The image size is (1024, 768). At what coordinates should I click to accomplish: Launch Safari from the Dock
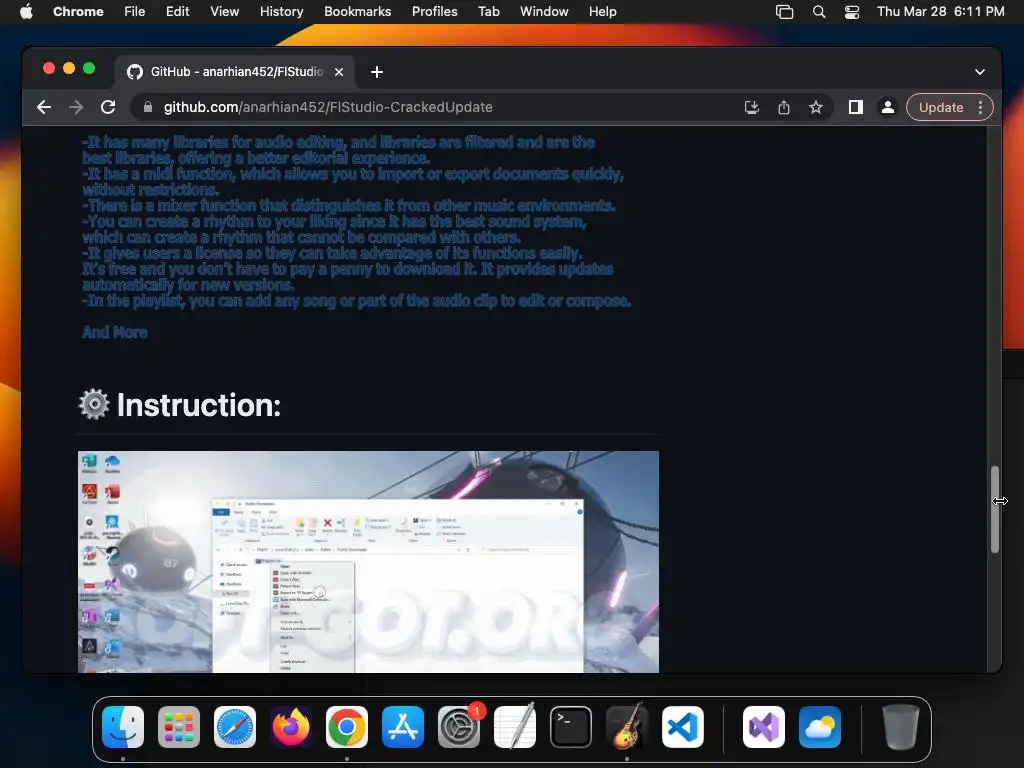[x=235, y=727]
